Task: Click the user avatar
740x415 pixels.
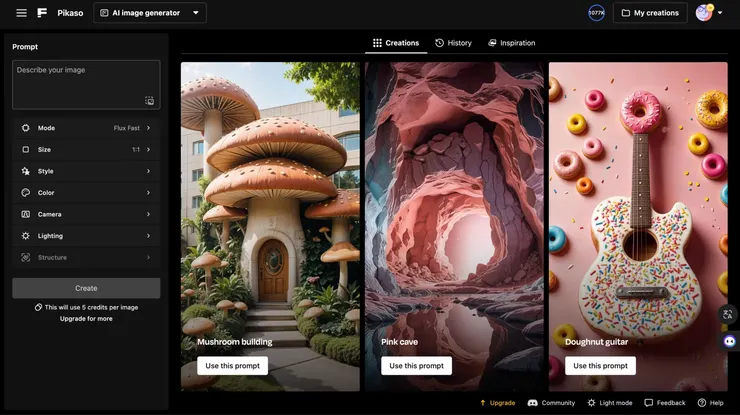Action: click(704, 13)
